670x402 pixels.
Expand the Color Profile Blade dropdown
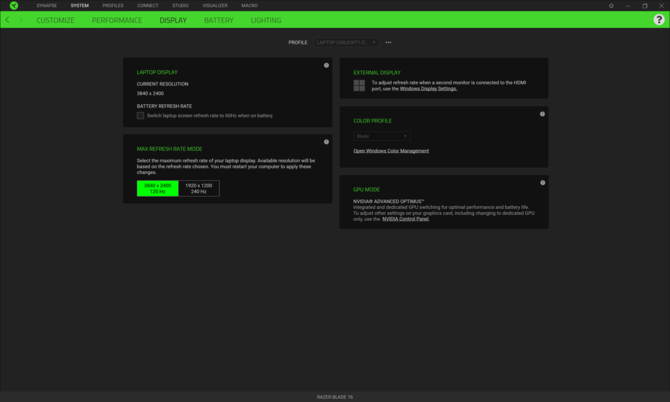(x=382, y=136)
